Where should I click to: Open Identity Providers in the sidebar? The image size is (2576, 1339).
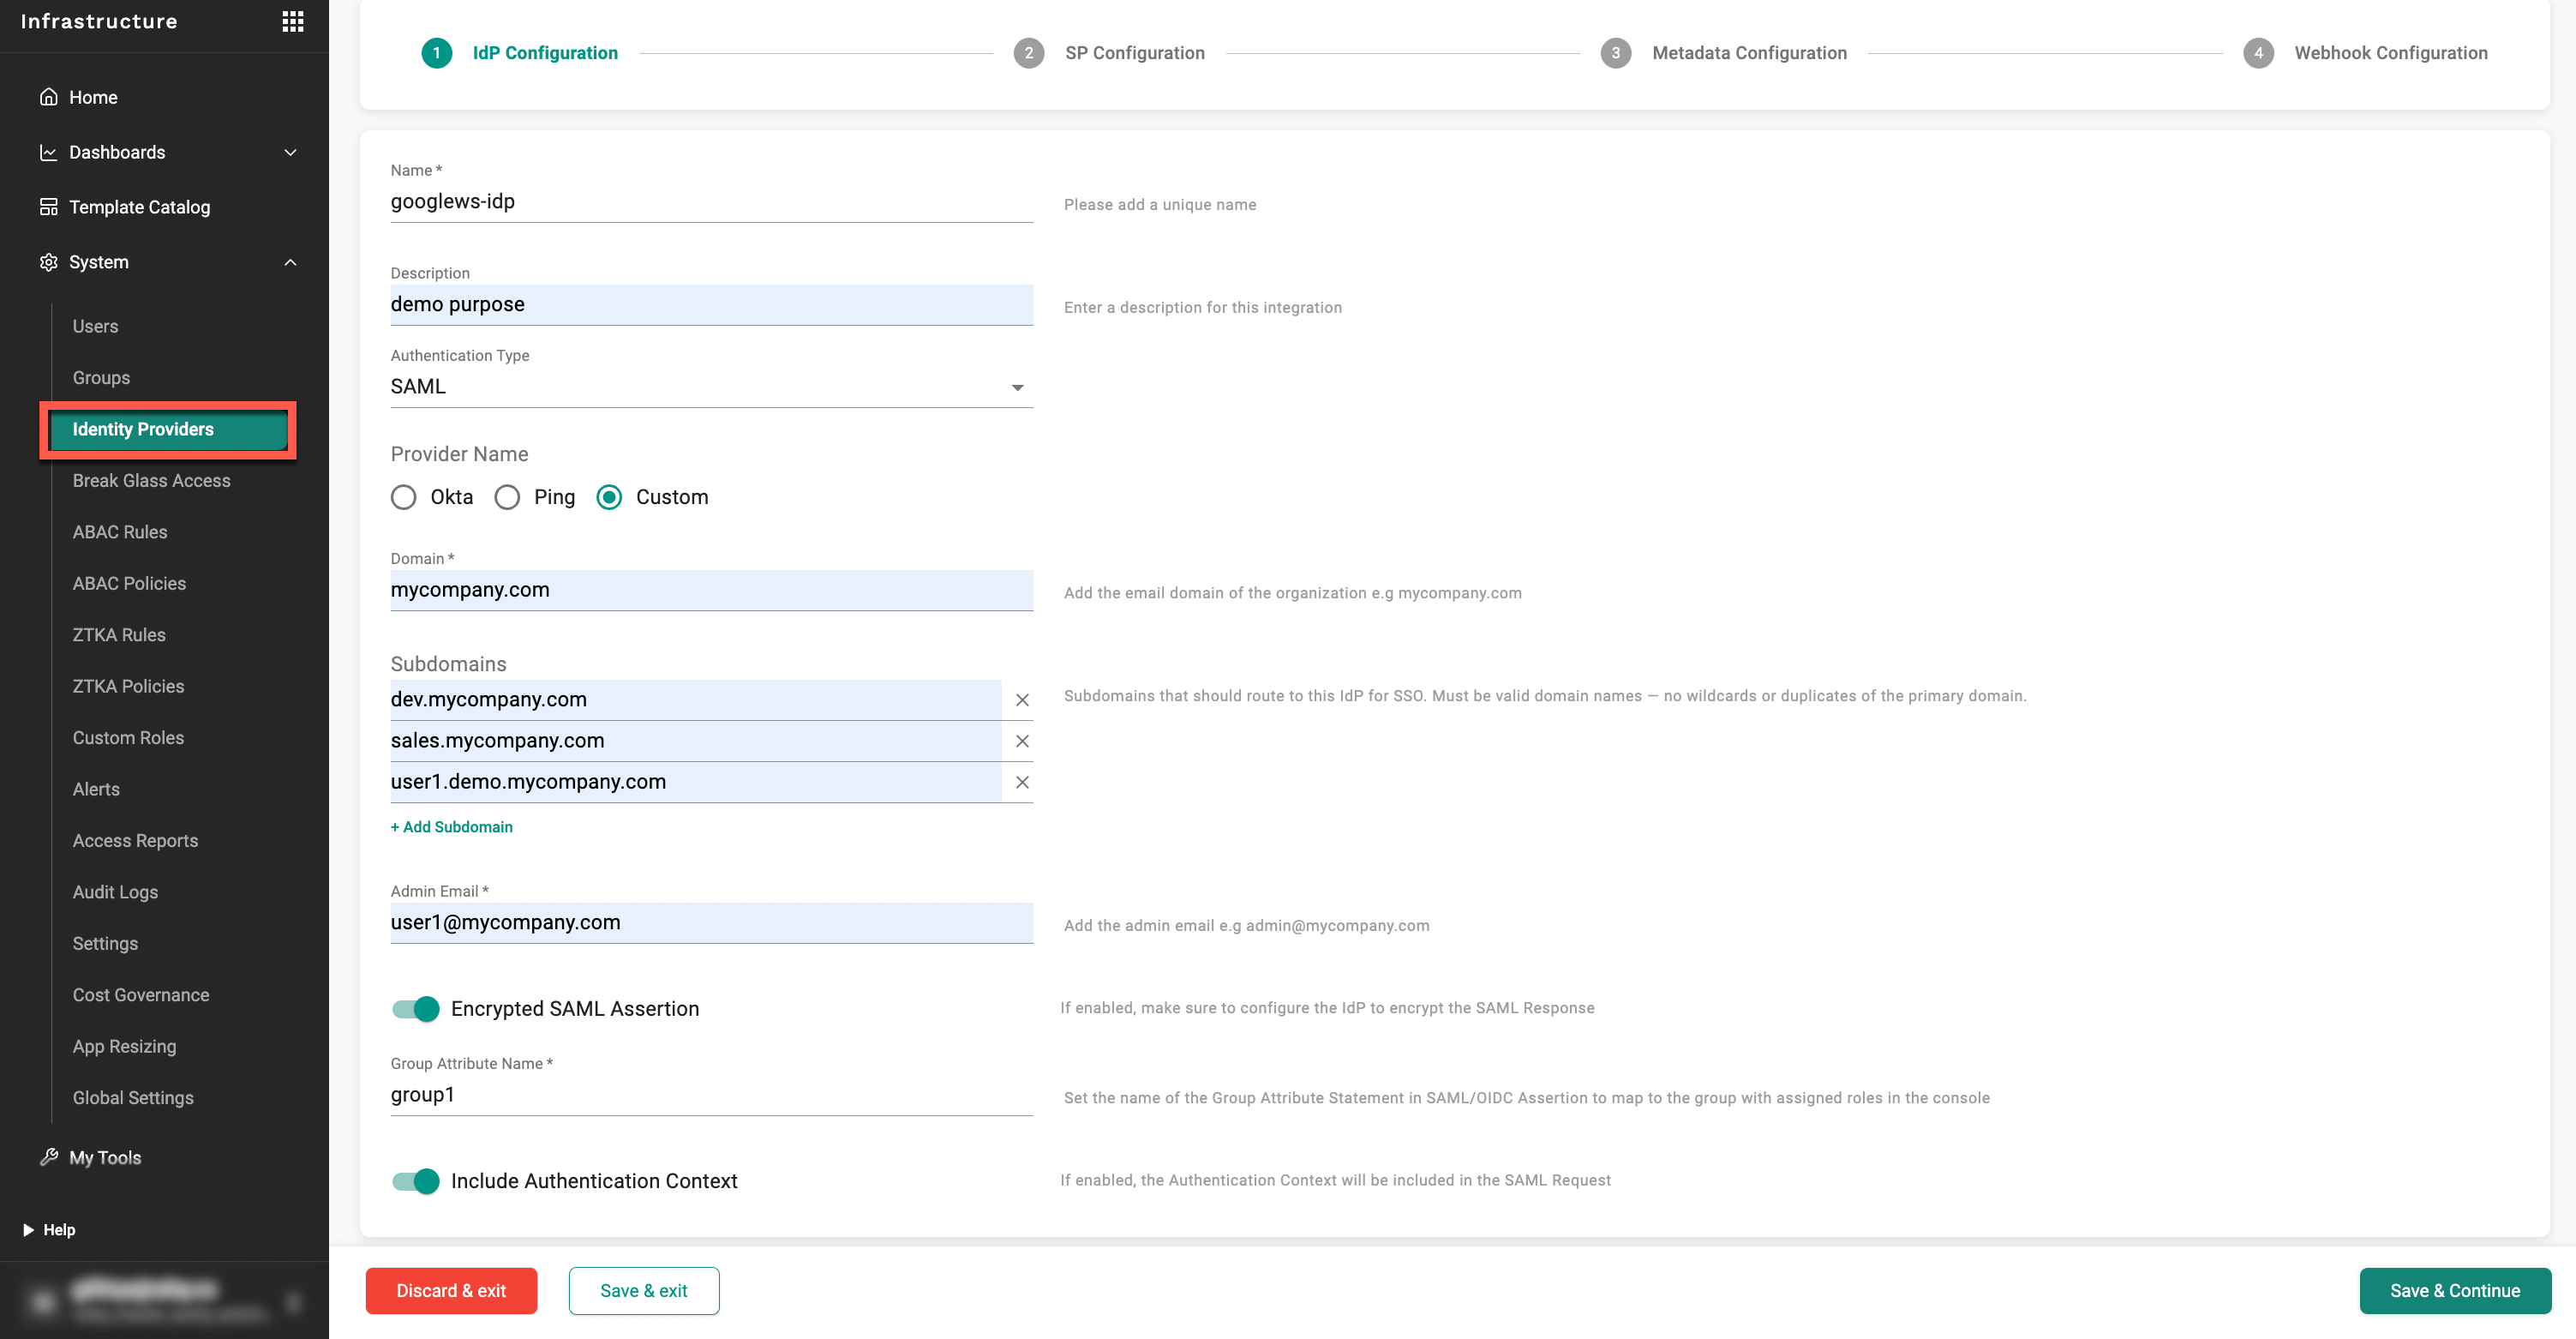point(168,430)
